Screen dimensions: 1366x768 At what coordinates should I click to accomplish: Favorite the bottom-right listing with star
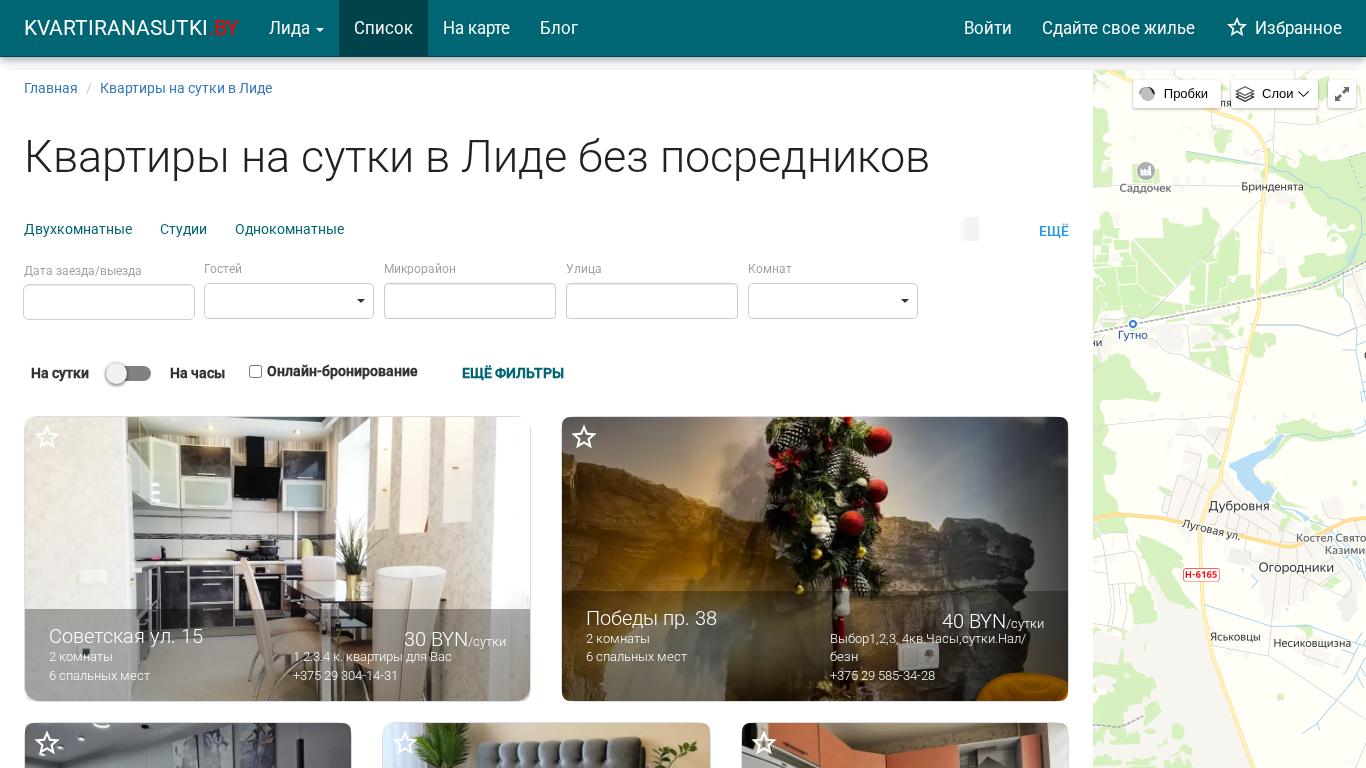coord(764,743)
